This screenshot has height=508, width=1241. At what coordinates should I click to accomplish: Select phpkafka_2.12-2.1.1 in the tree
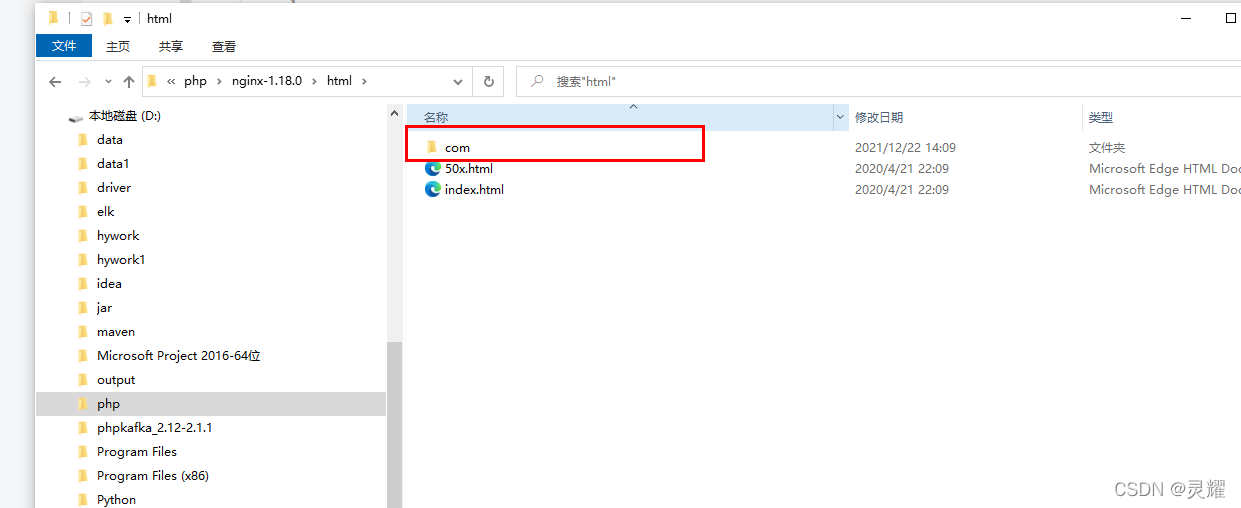(154, 427)
